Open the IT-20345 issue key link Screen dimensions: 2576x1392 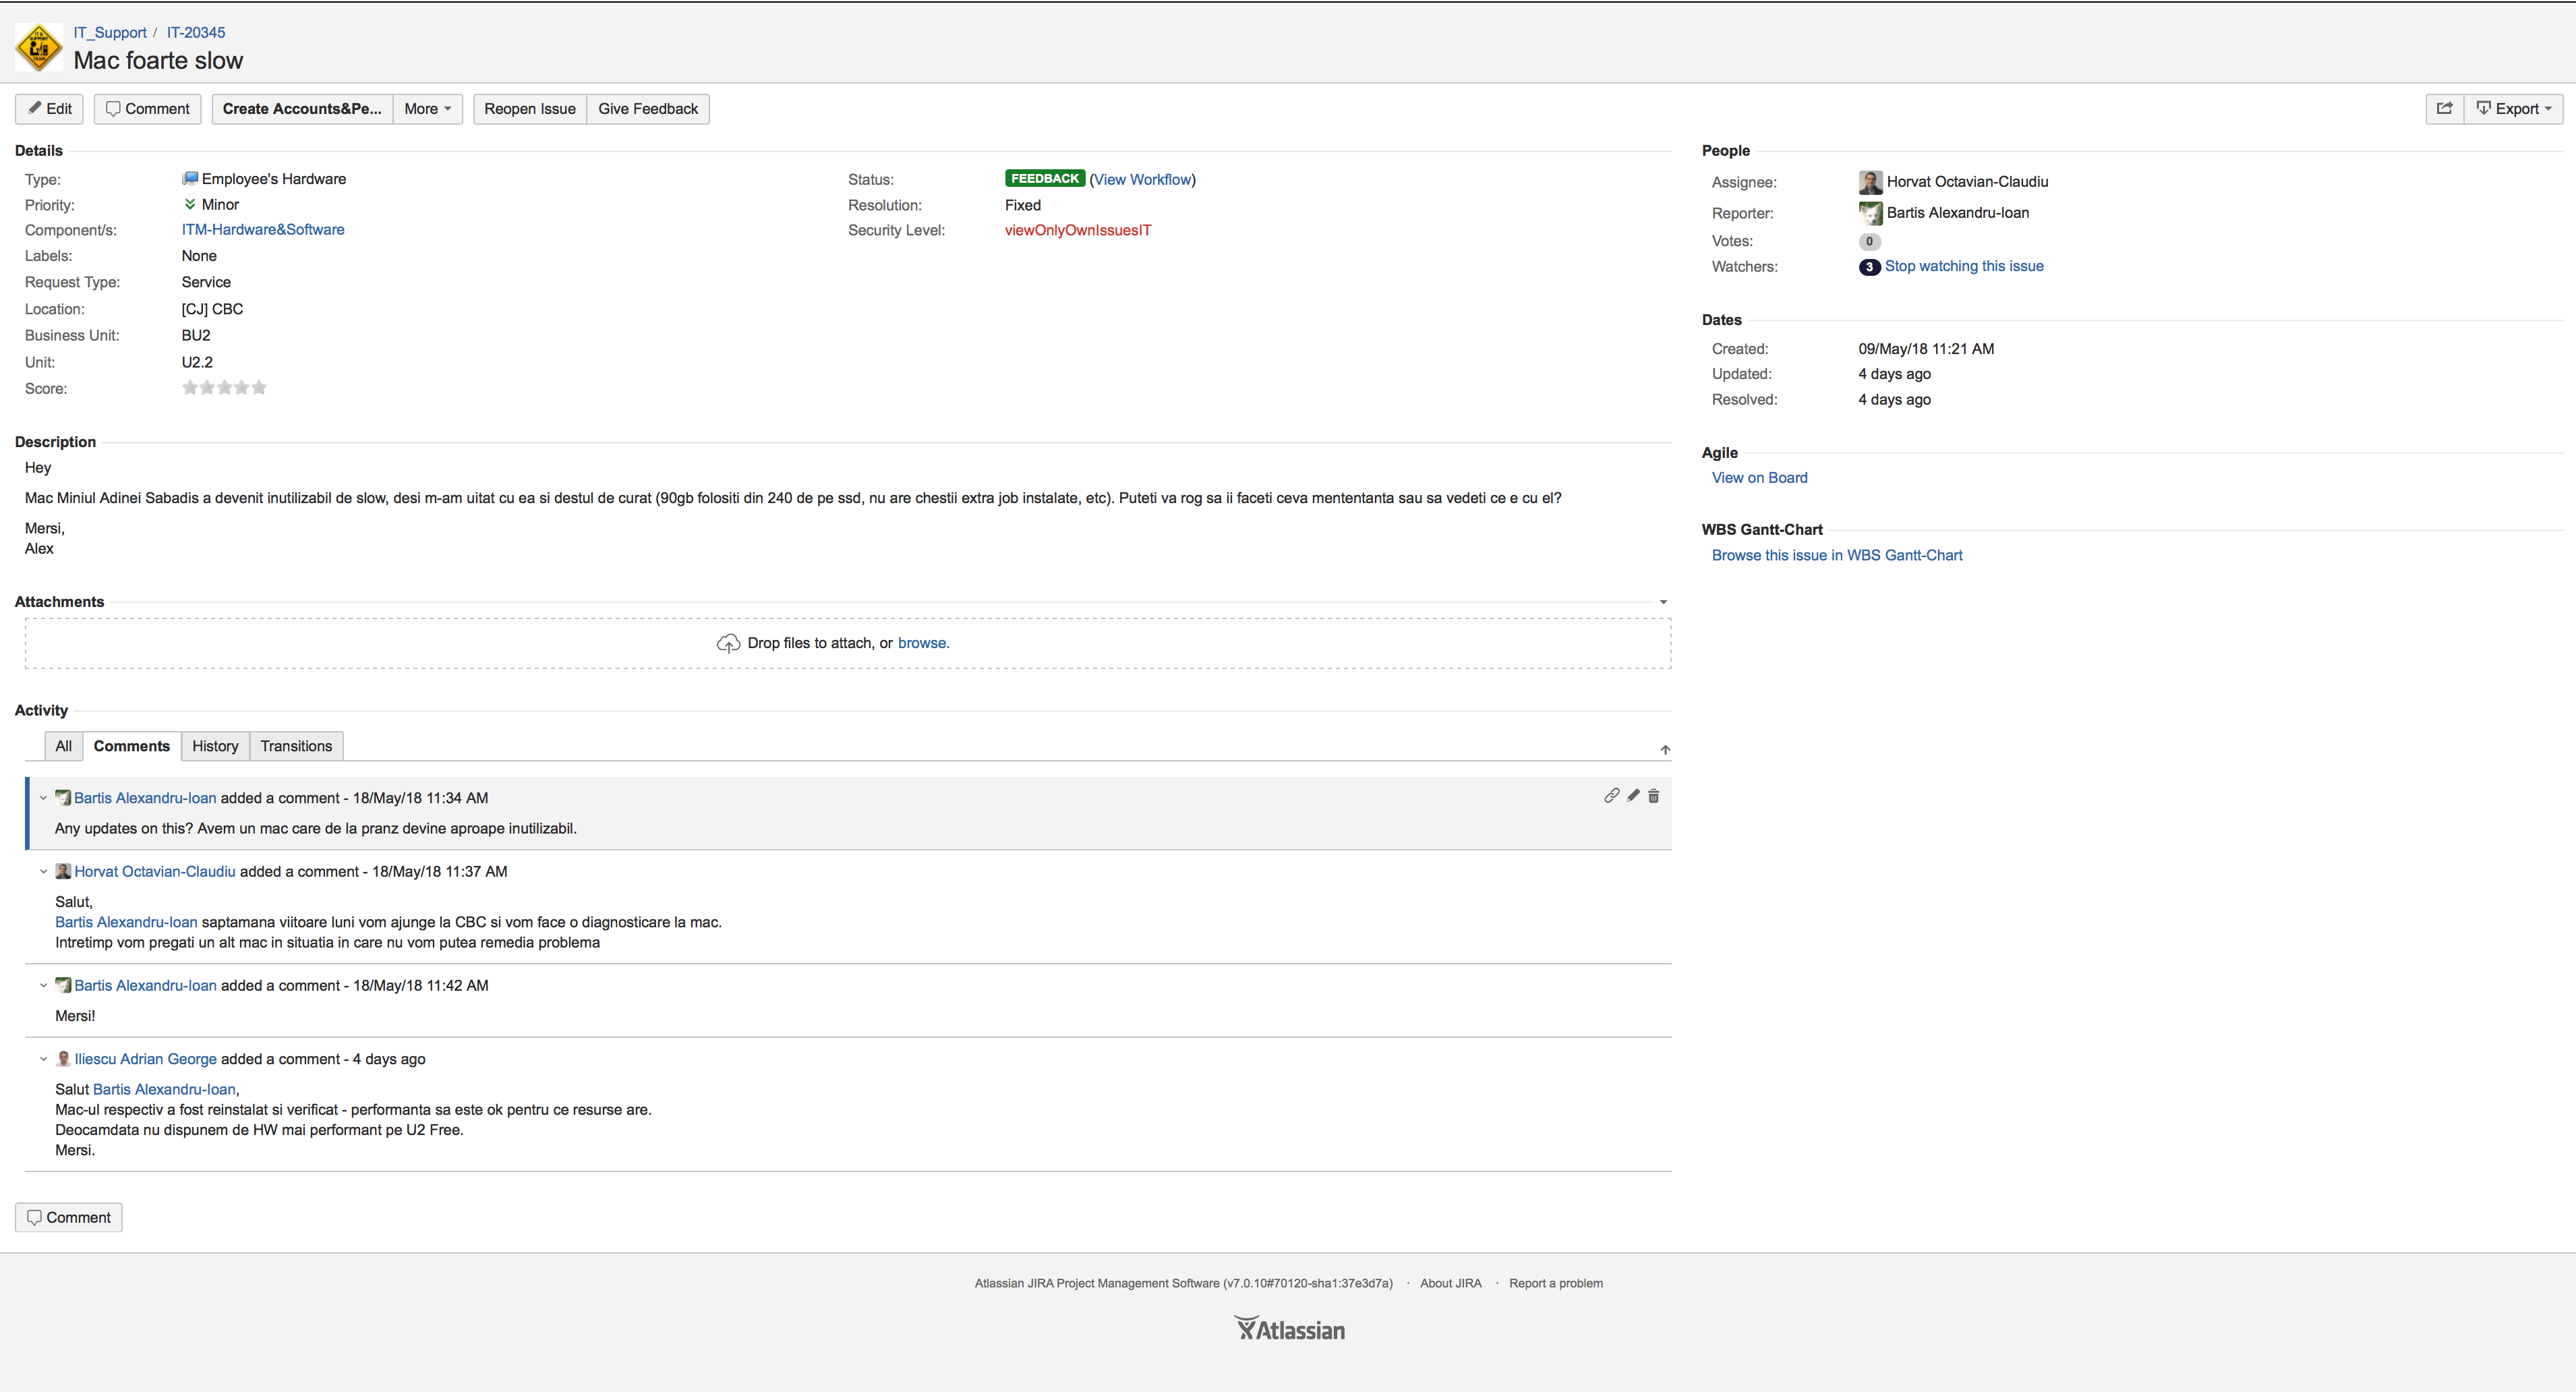[x=196, y=33]
